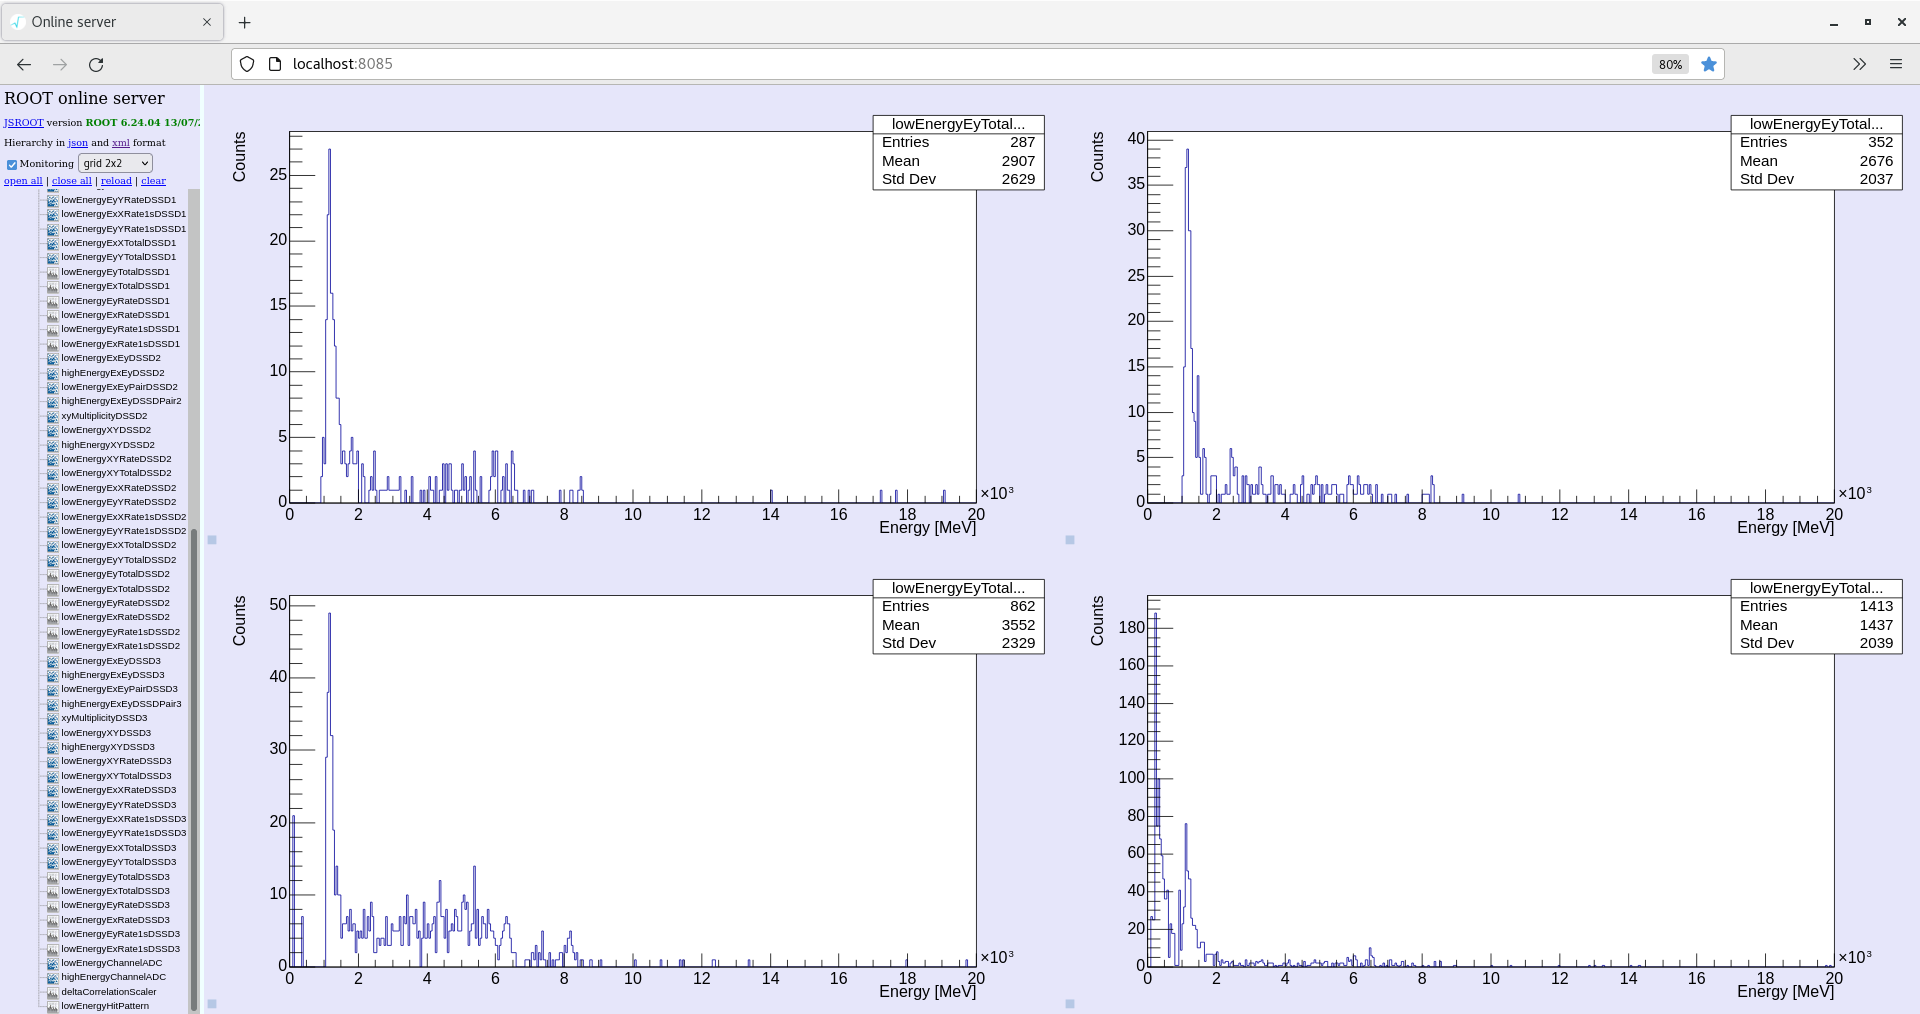Click the histogram icon beside lowEnergyEyYRateDSSD1

point(53,200)
